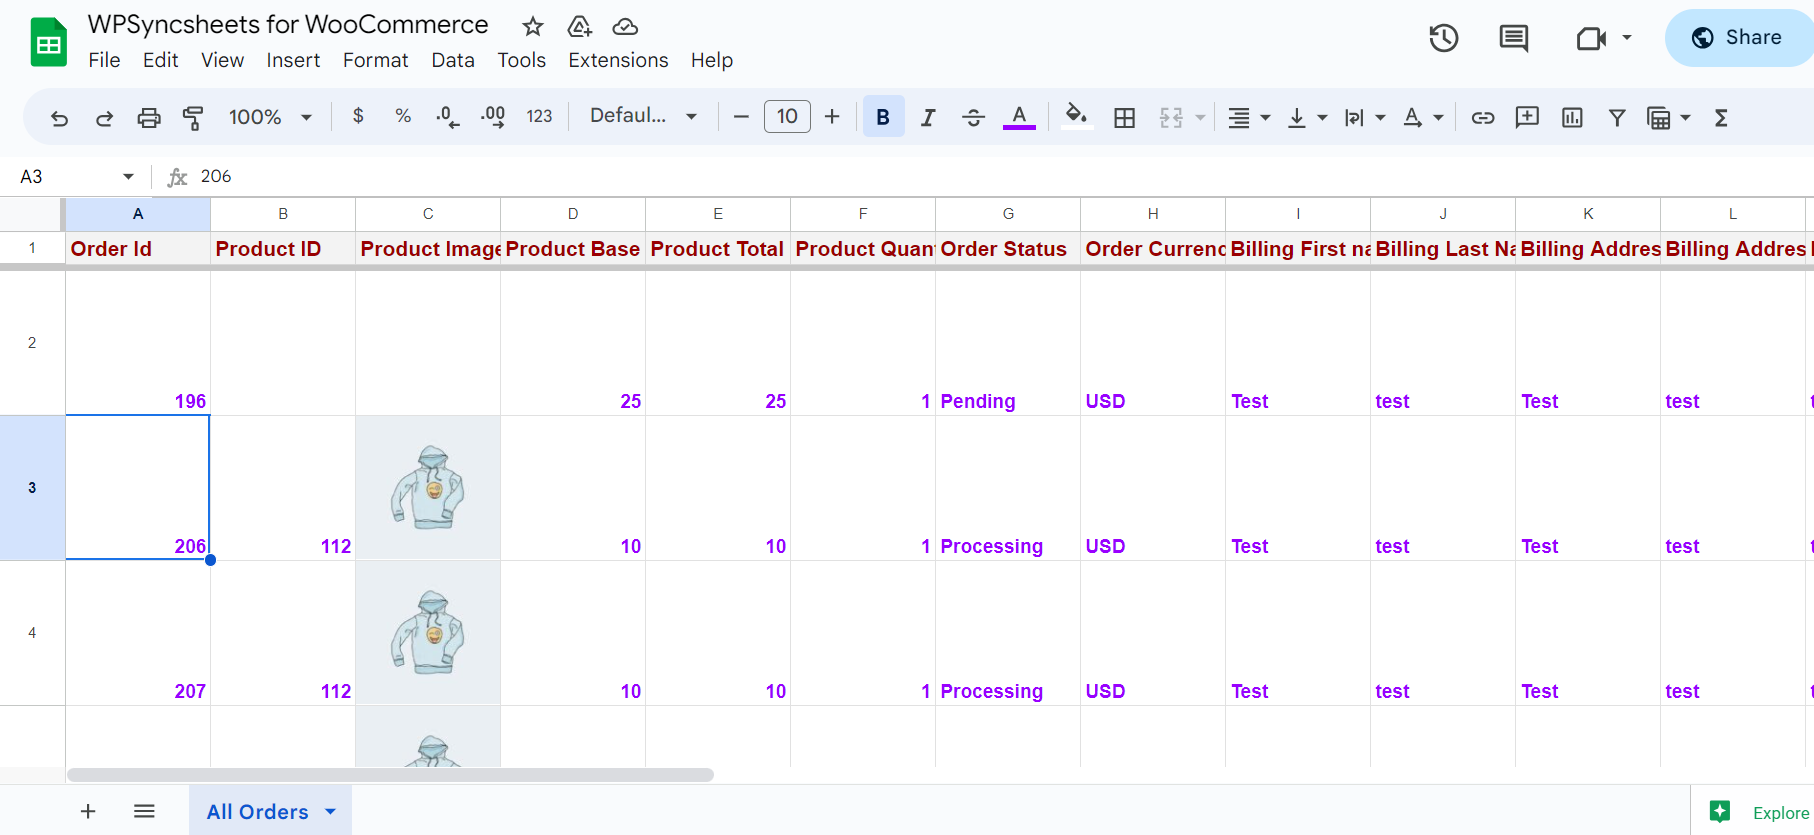Open the Data menu
Image resolution: width=1814 pixels, height=835 pixels.
point(453,60)
